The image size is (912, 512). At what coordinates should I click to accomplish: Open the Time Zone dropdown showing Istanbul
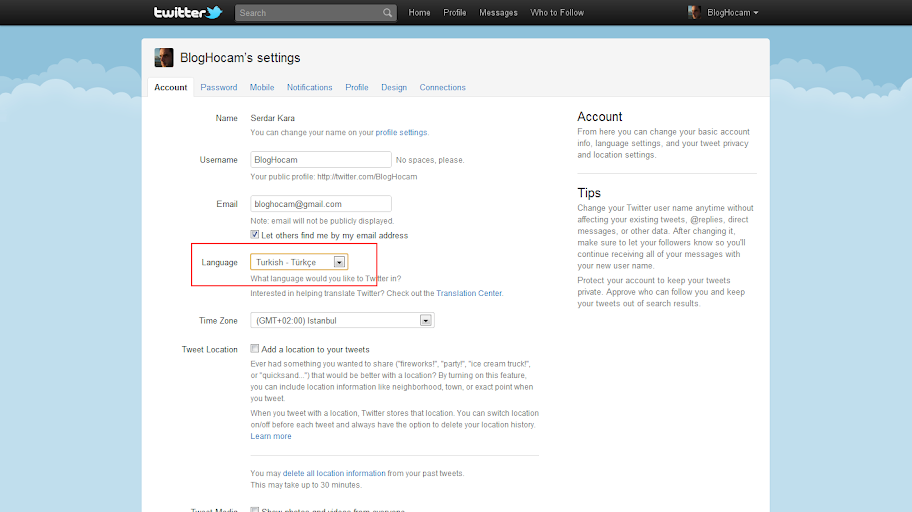(x=343, y=321)
